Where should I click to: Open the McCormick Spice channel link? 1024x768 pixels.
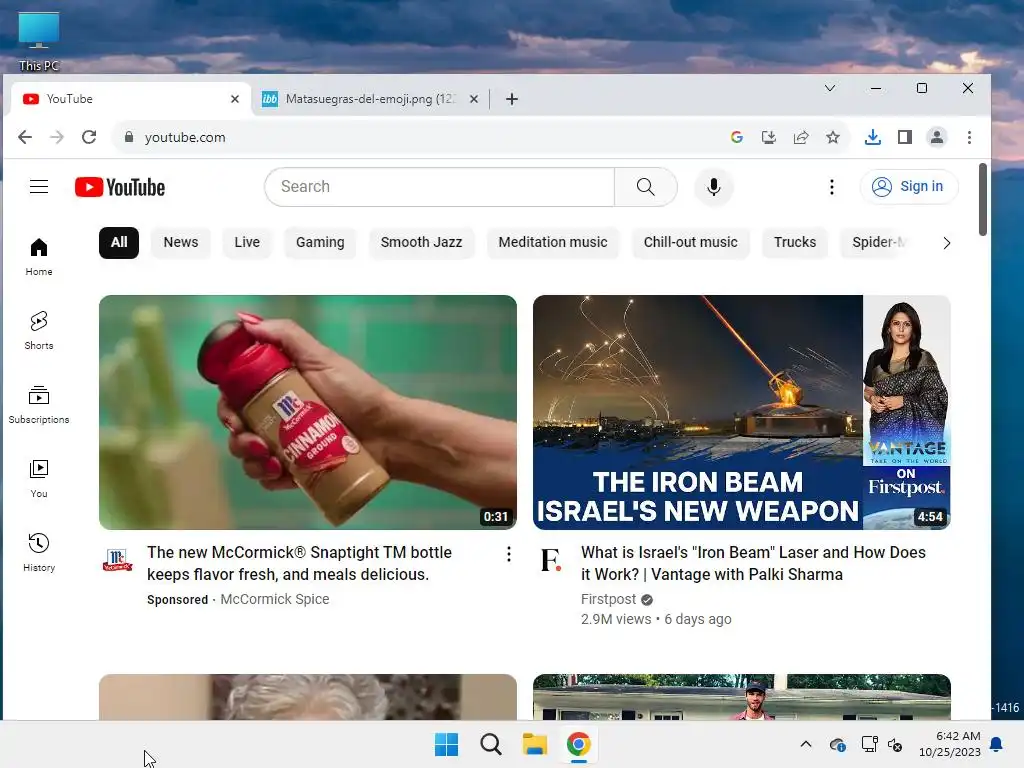click(274, 599)
